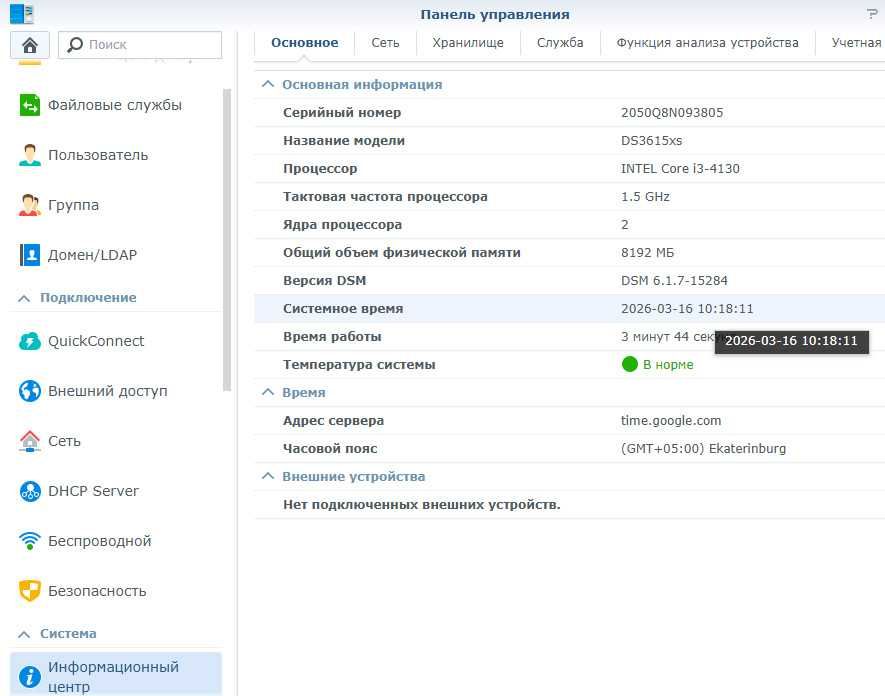Collapse the Система sidebar section

24,634
